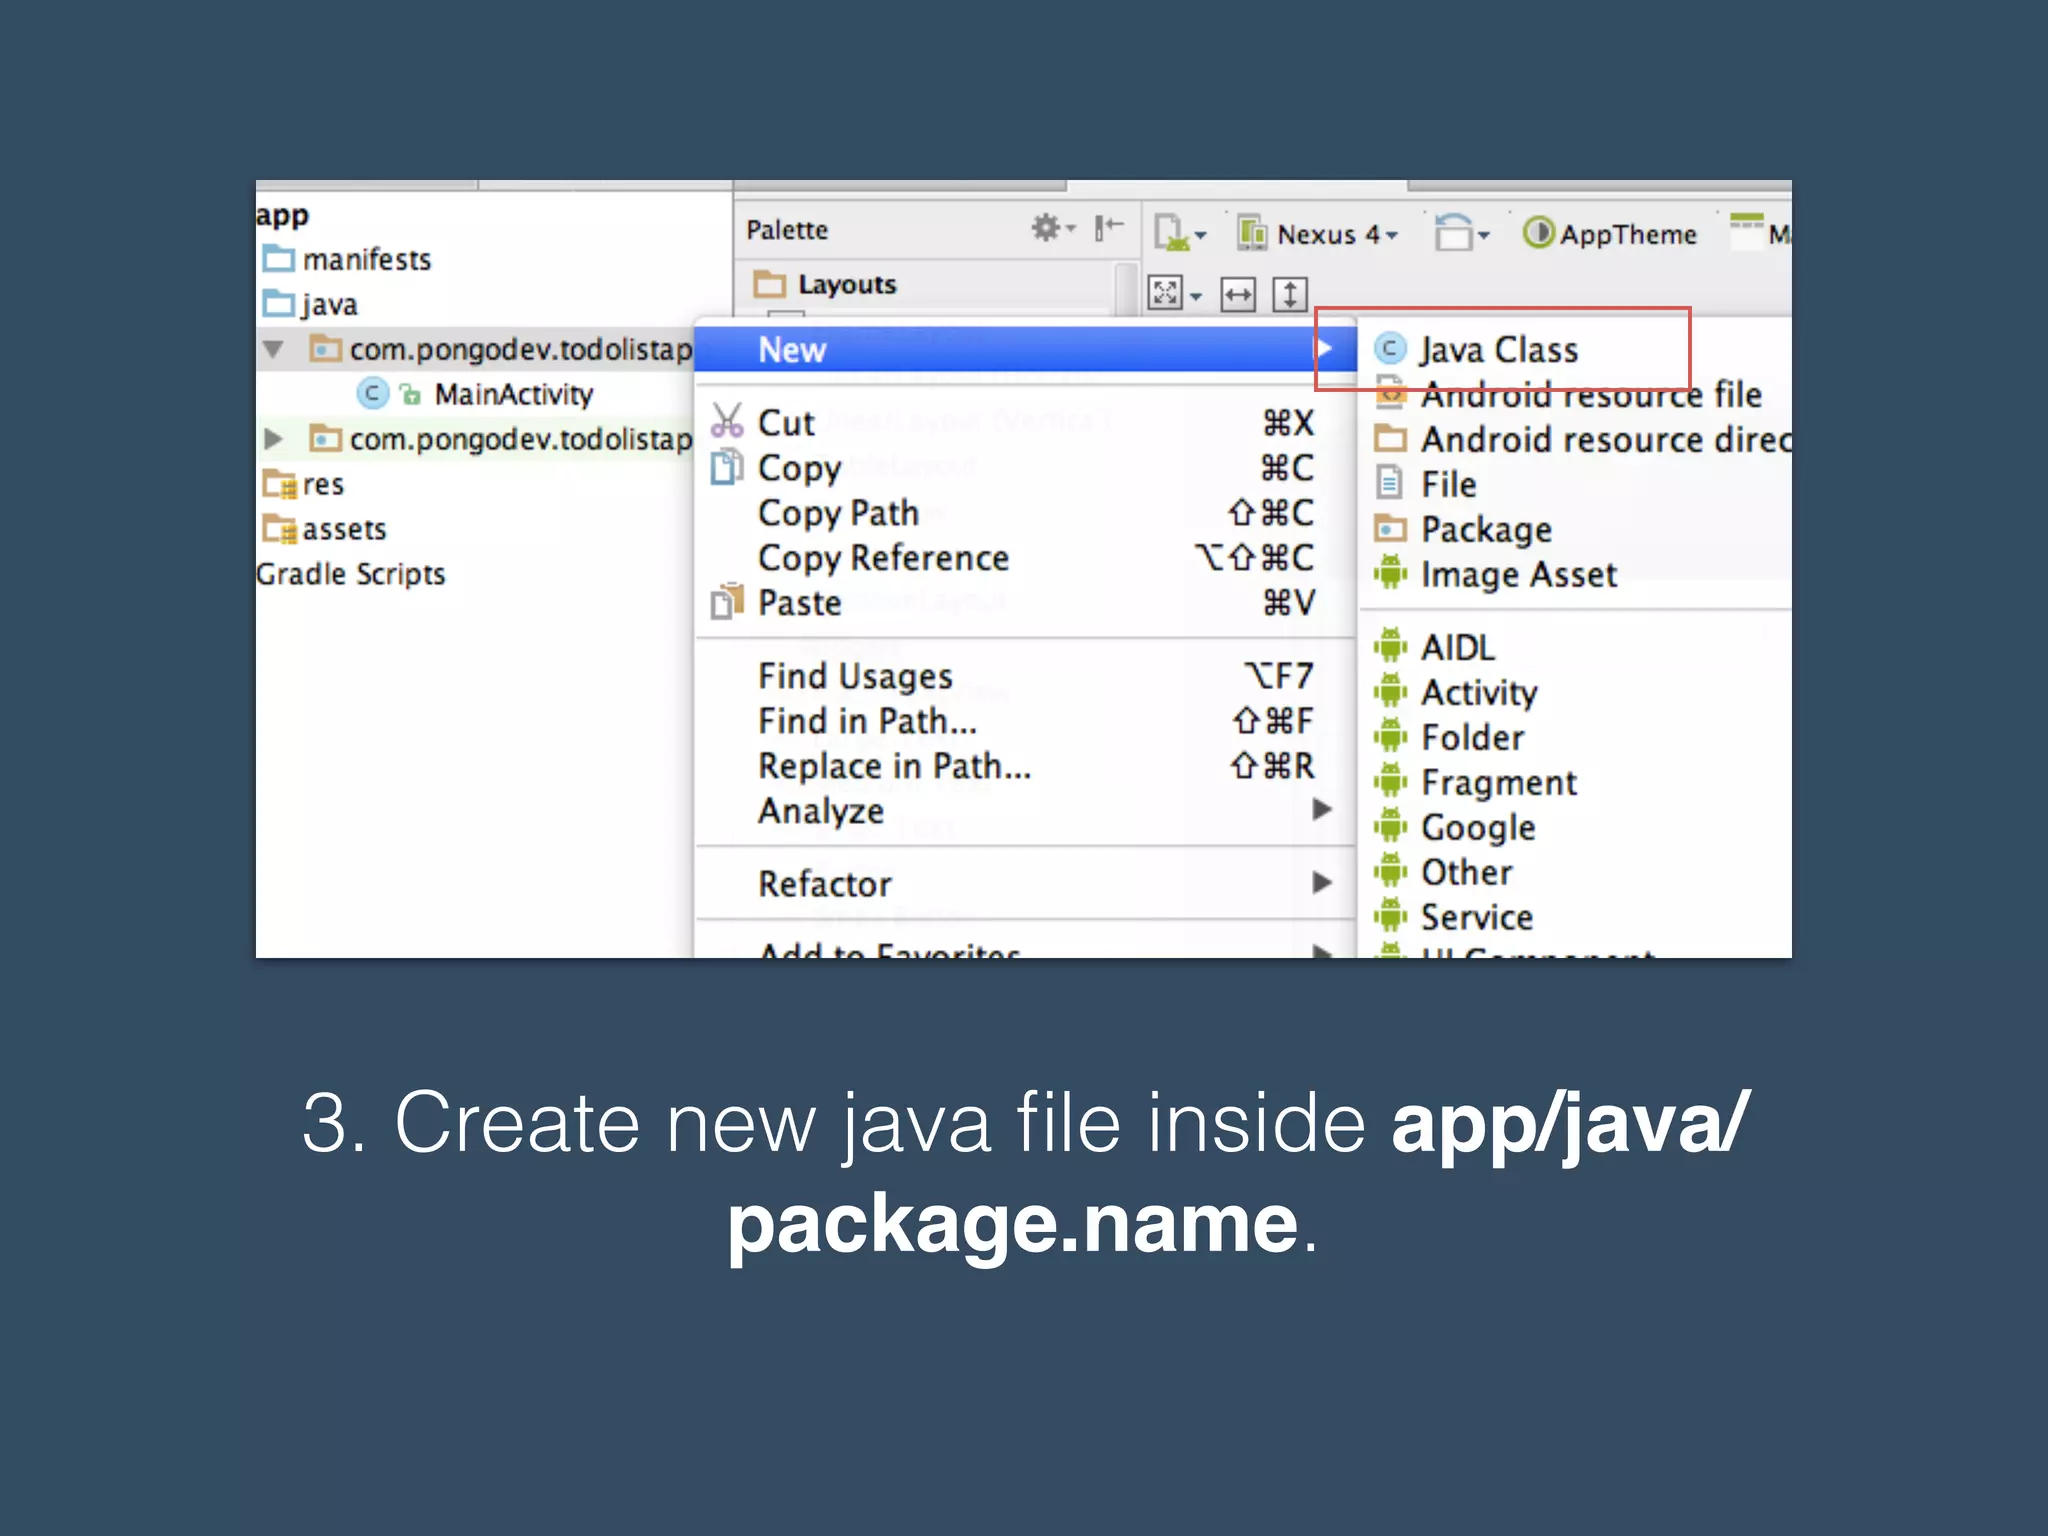Click the Copy pages icon

pos(727,466)
